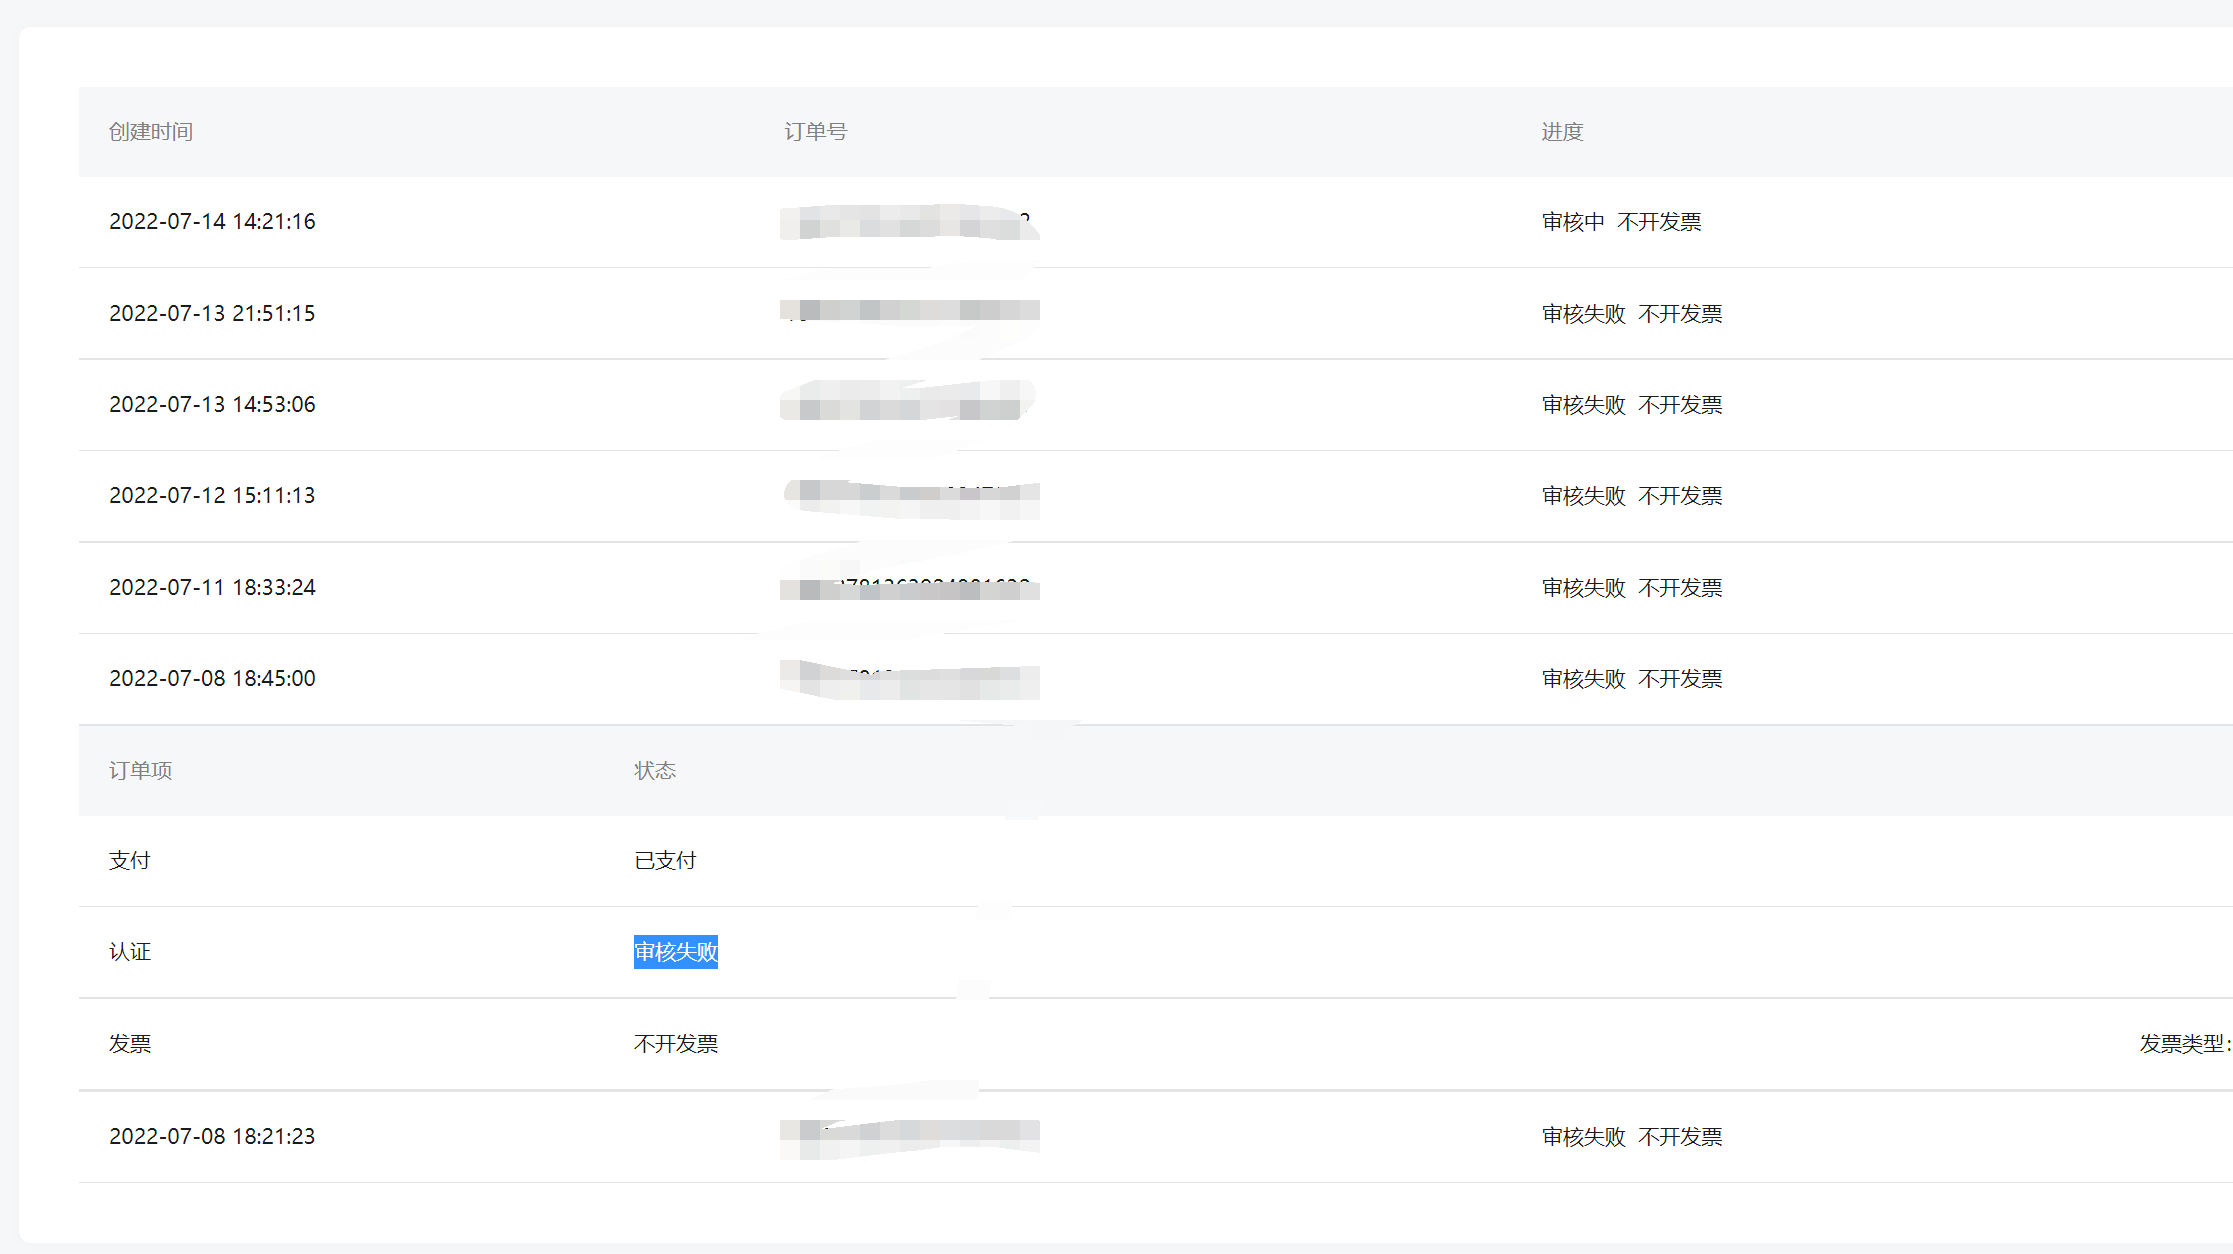Select the 2022-07-13 14:53:06 order row

pyautogui.click(x=212, y=405)
